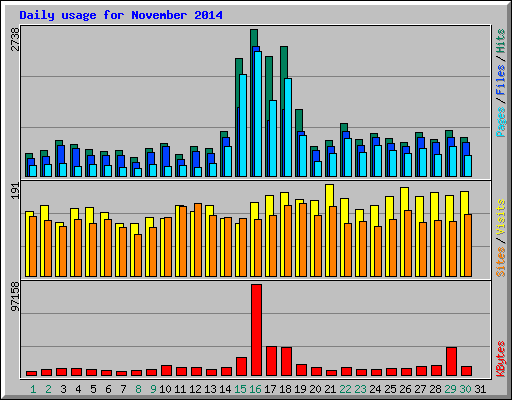Click the cyan Pages bar for day 18
This screenshot has height=400, width=512.
coord(288,127)
